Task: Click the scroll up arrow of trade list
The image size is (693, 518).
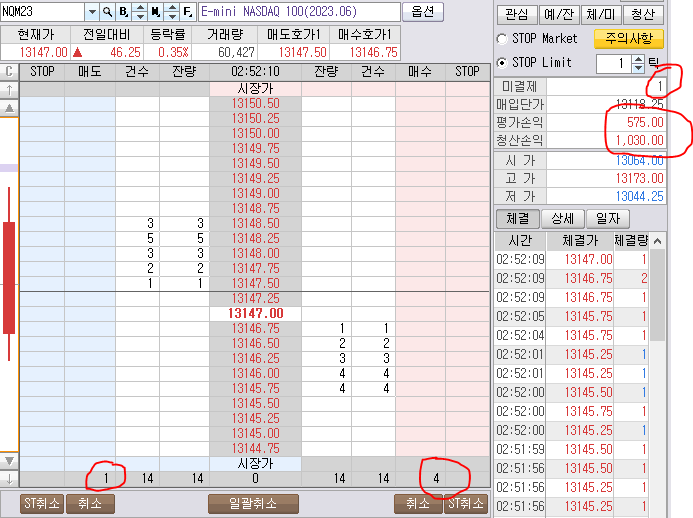Action: point(658,241)
